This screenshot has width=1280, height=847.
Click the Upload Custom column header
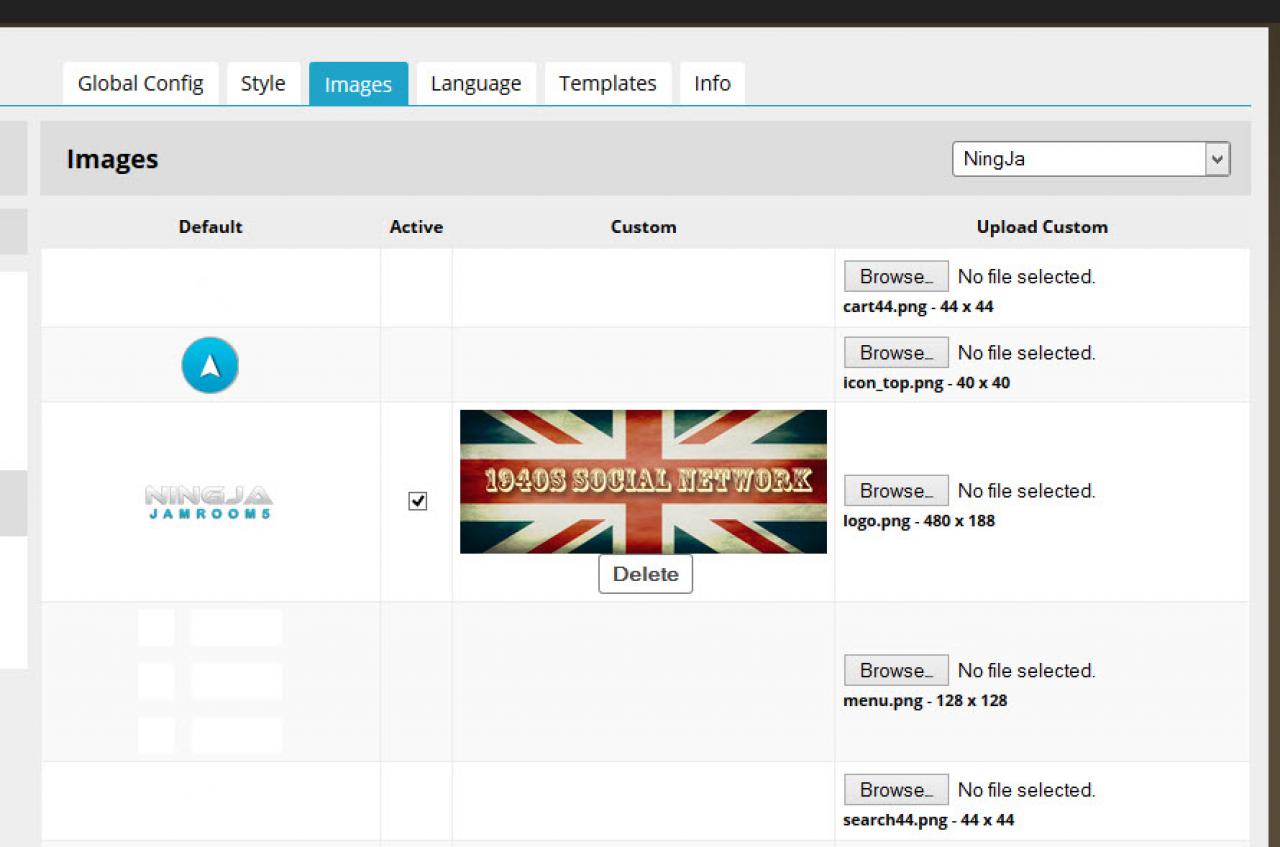[1042, 227]
